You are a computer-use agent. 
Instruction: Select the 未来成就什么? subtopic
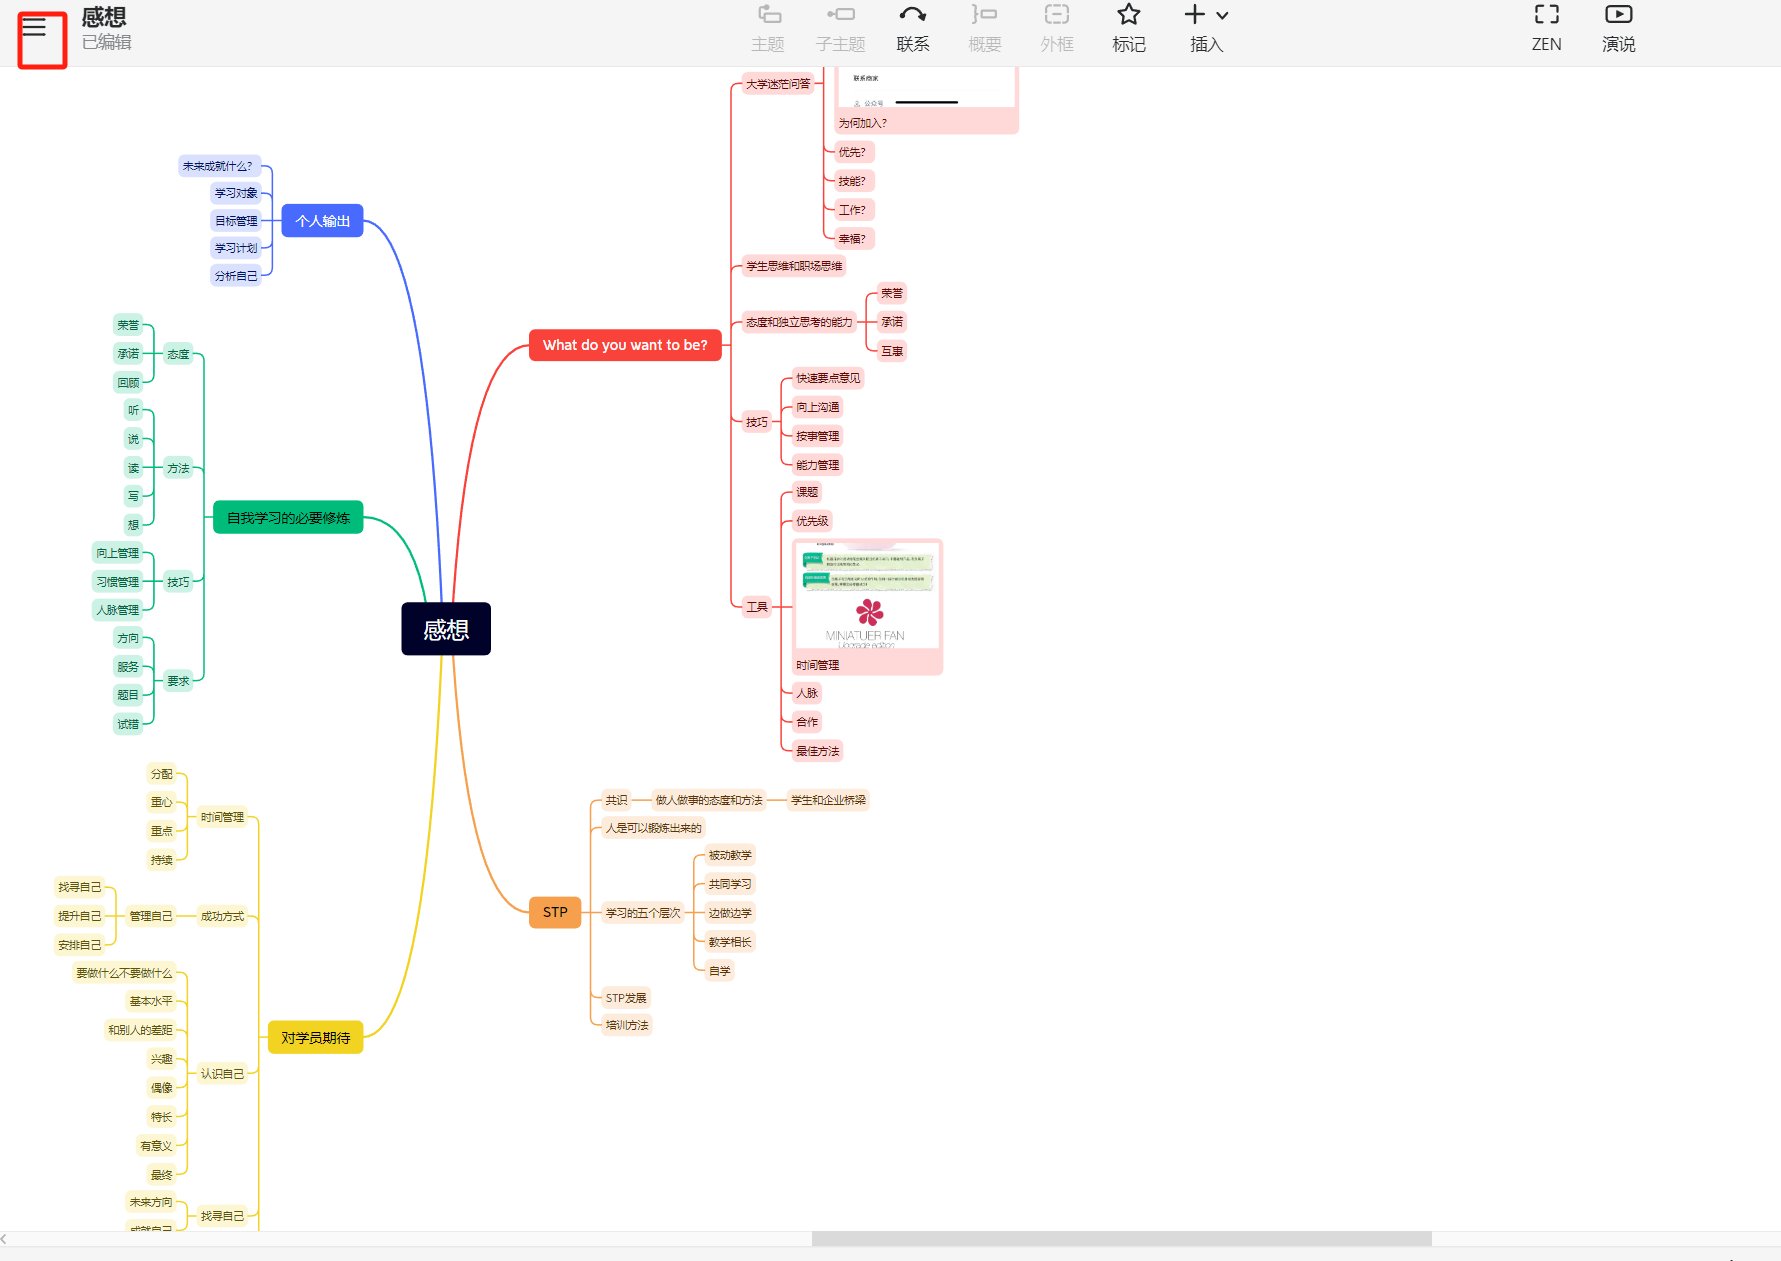click(x=219, y=166)
